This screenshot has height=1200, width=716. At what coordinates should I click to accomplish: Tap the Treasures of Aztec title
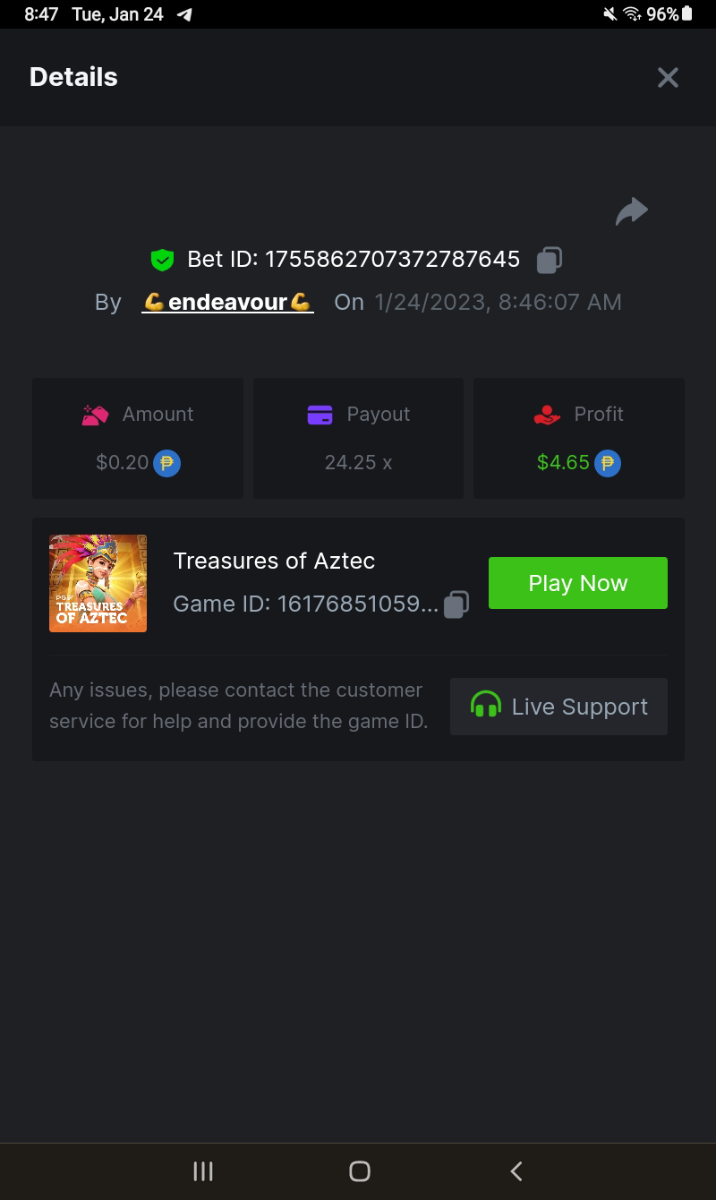coord(274,561)
